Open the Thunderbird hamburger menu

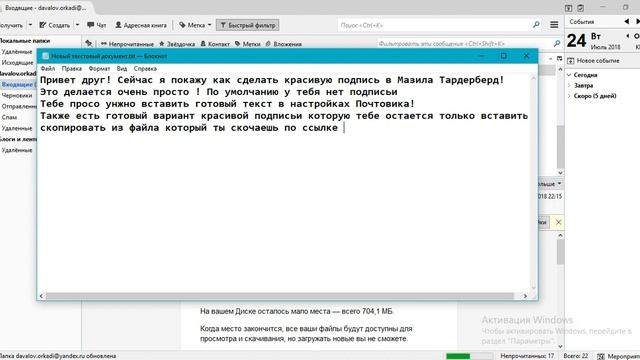[554, 25]
